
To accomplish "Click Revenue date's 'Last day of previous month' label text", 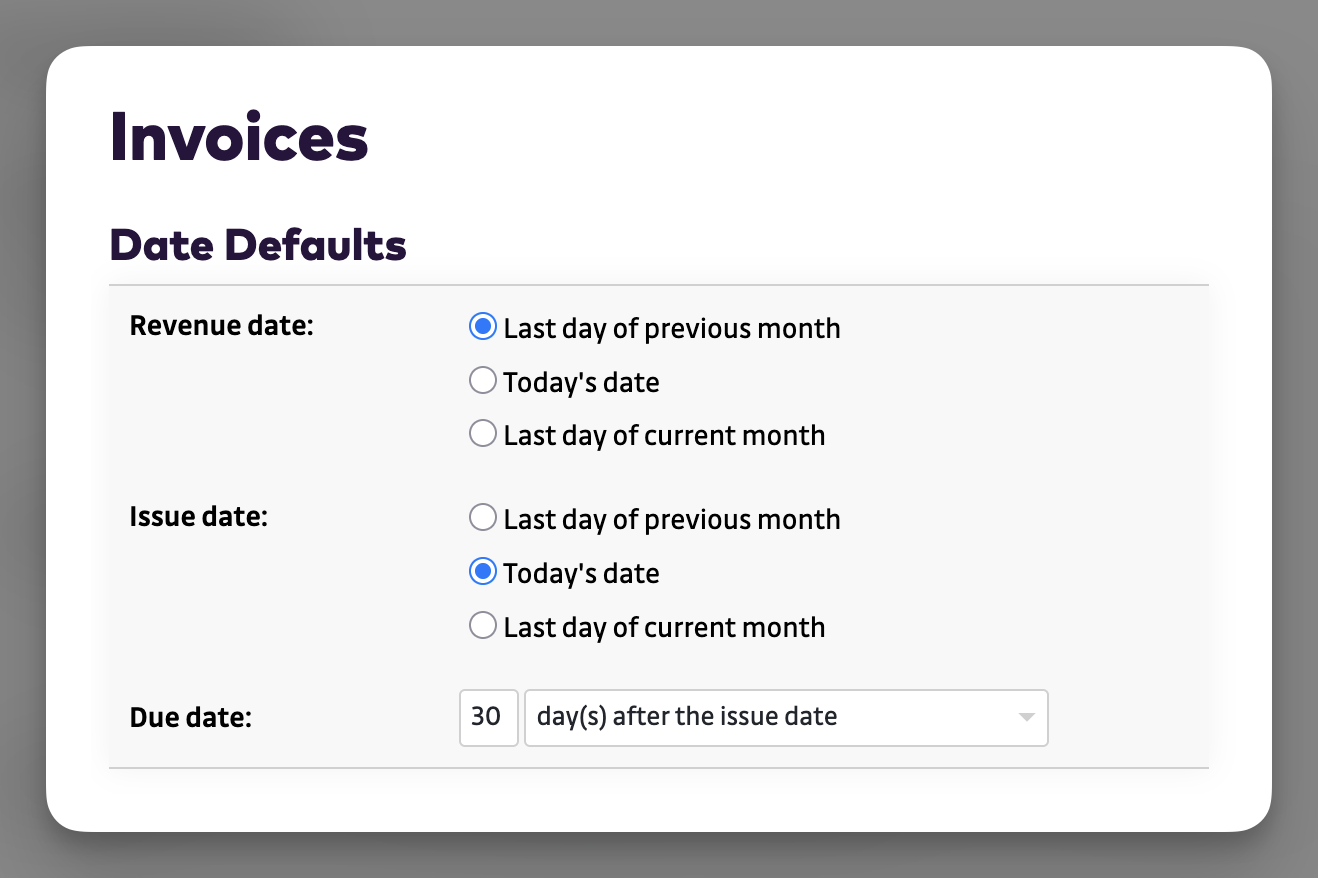I will pyautogui.click(x=672, y=328).
